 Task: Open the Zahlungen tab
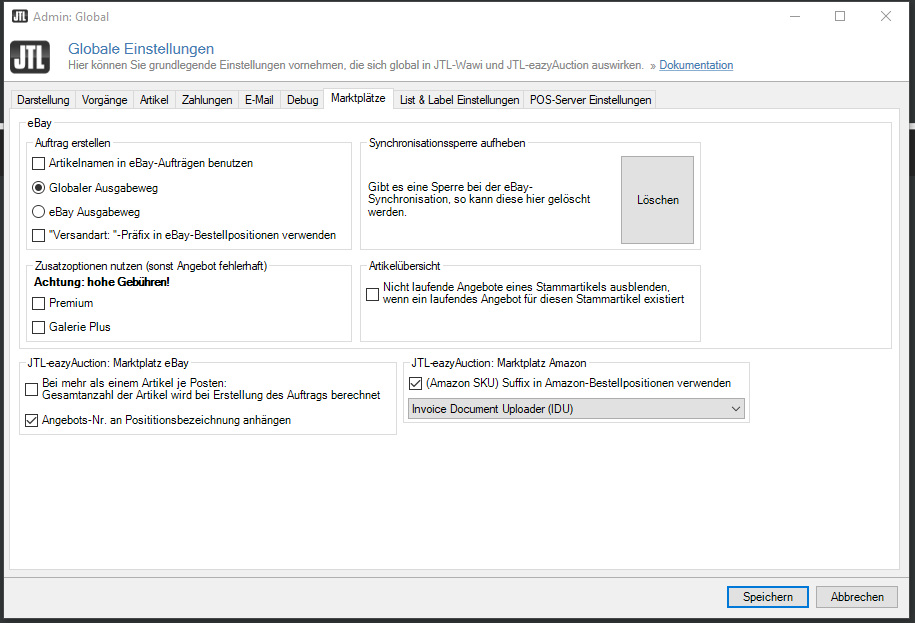point(206,99)
